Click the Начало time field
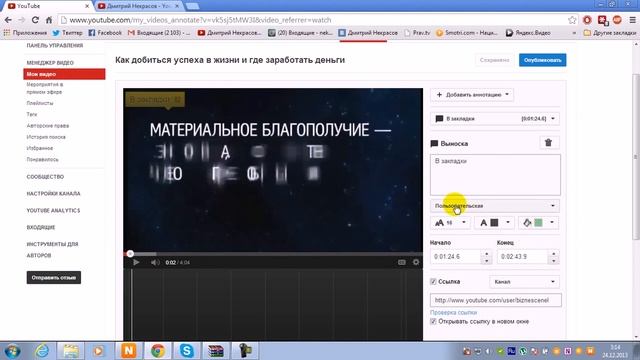This screenshot has height=360, width=640. (x=456, y=257)
